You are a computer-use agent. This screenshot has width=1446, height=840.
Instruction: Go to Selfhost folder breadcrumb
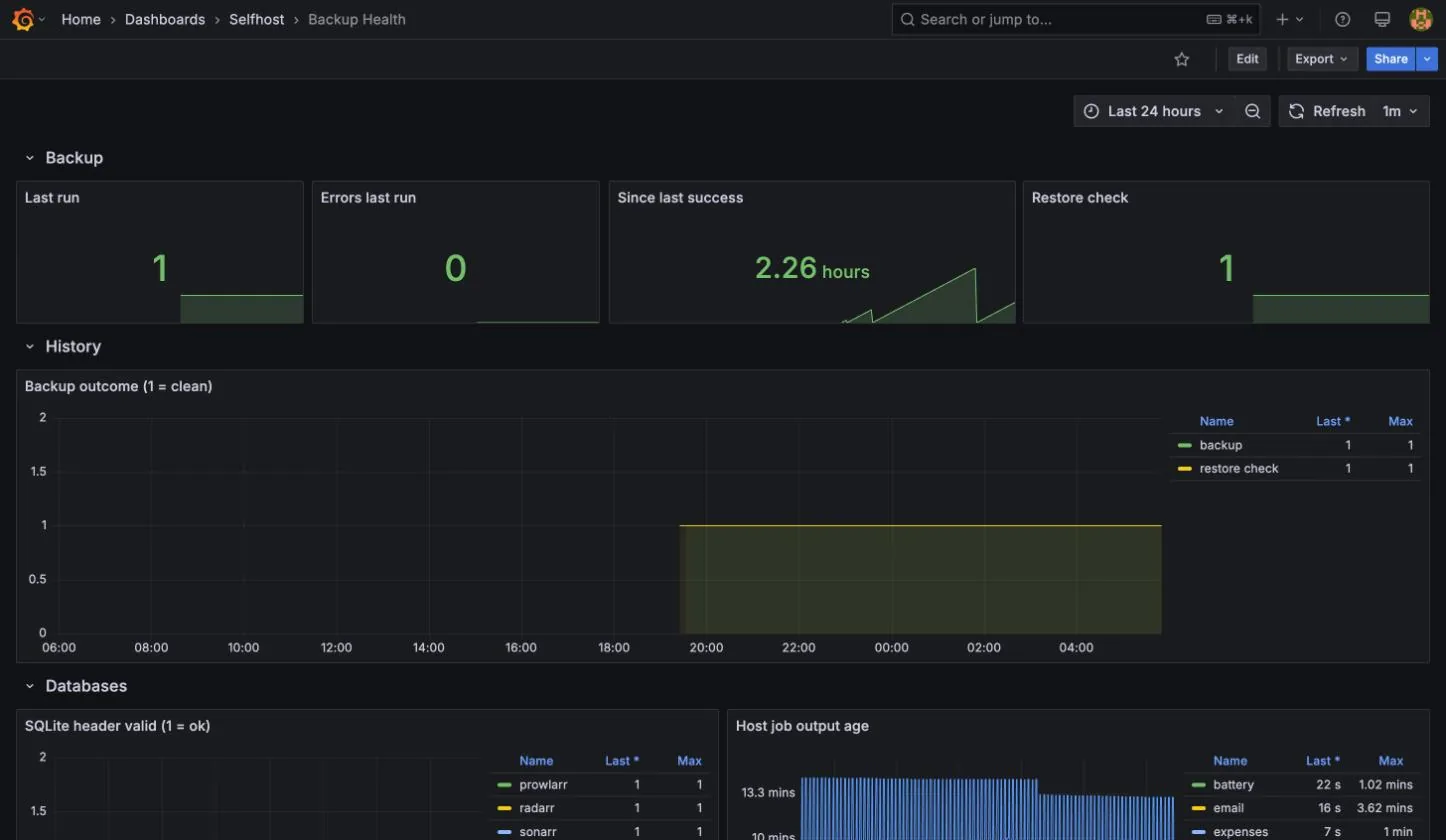pos(257,19)
